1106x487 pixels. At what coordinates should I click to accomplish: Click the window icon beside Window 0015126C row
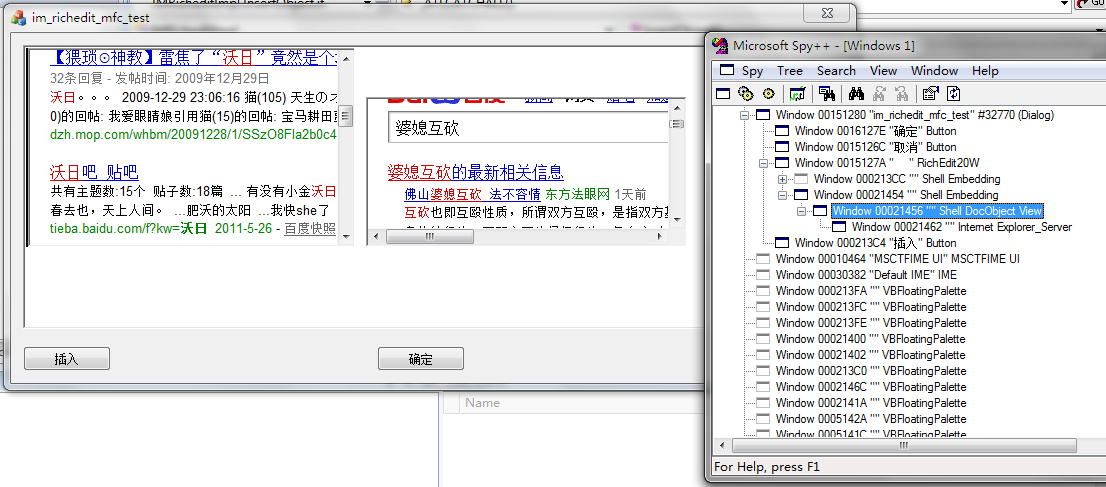click(782, 147)
